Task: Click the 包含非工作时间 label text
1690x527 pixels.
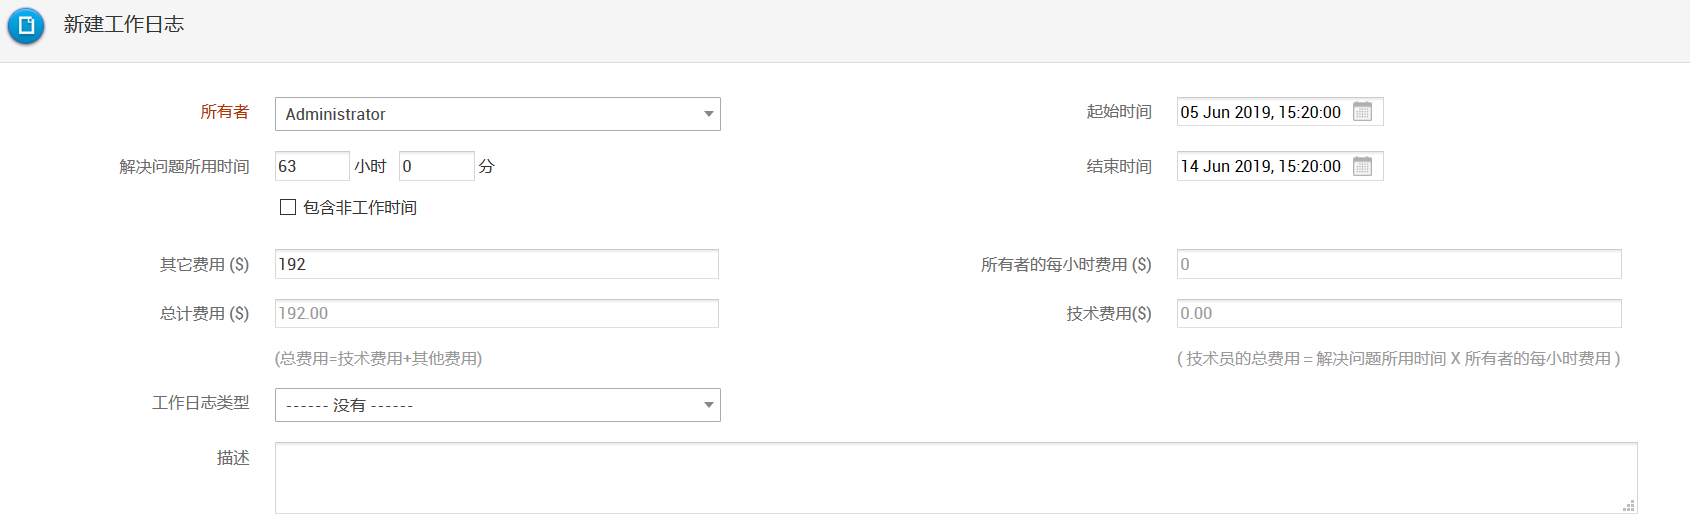Action: point(360,207)
